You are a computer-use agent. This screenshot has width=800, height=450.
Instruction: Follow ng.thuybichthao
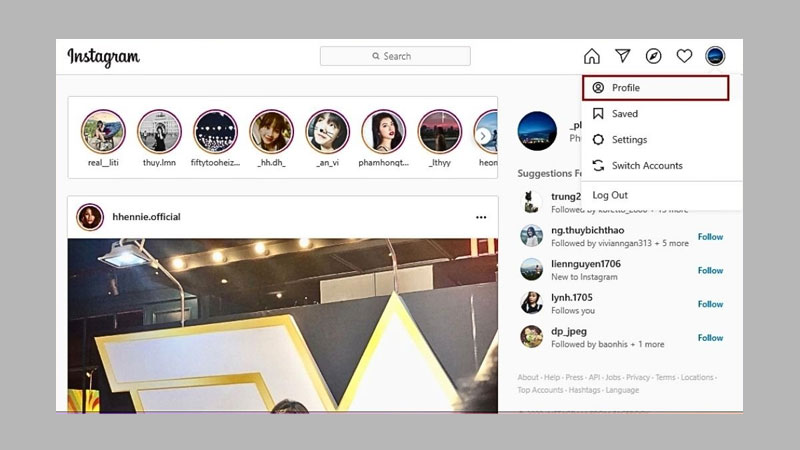tap(710, 237)
